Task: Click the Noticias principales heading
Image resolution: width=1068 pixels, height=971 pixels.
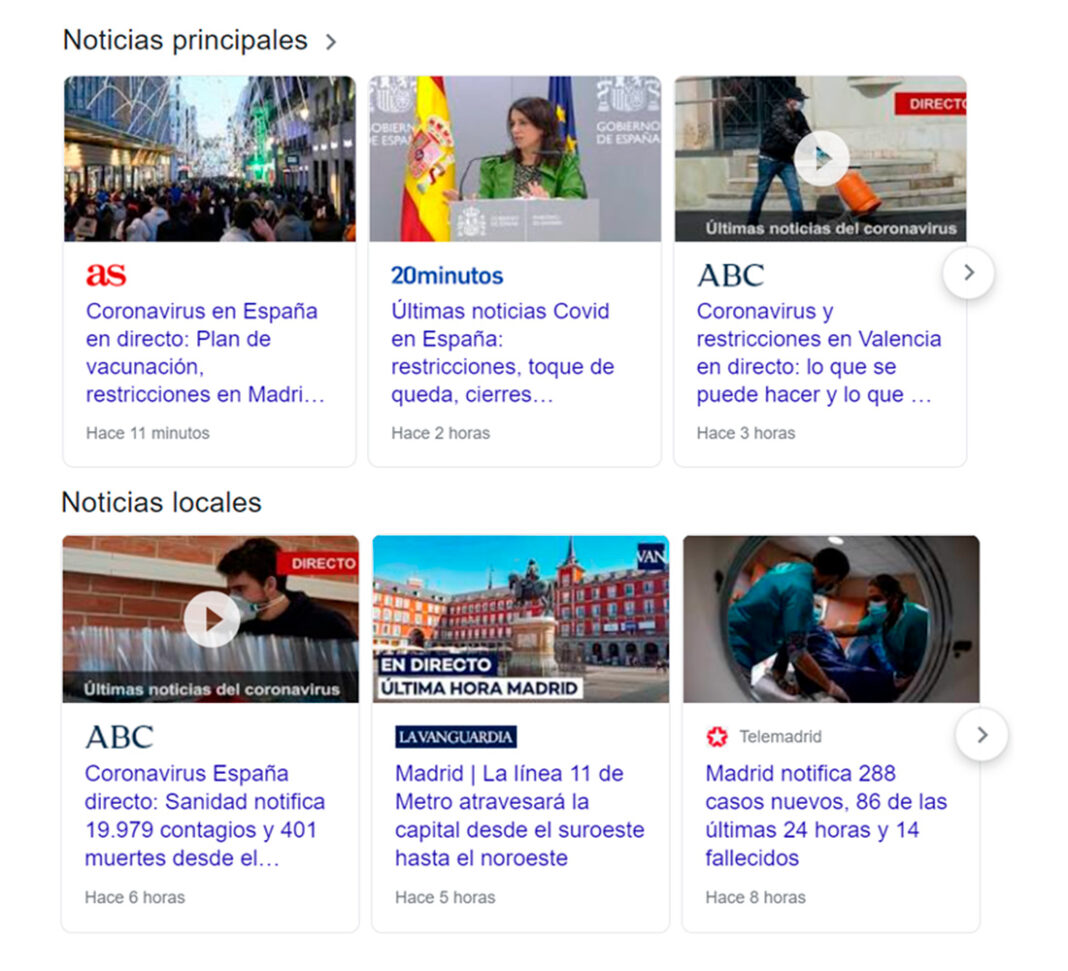Action: pyautogui.click(x=184, y=40)
